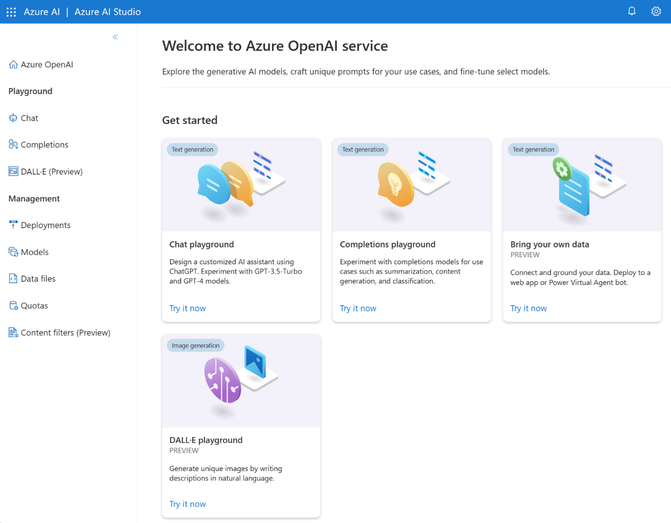
Task: Click the Azure AI header link
Action: tap(42, 12)
